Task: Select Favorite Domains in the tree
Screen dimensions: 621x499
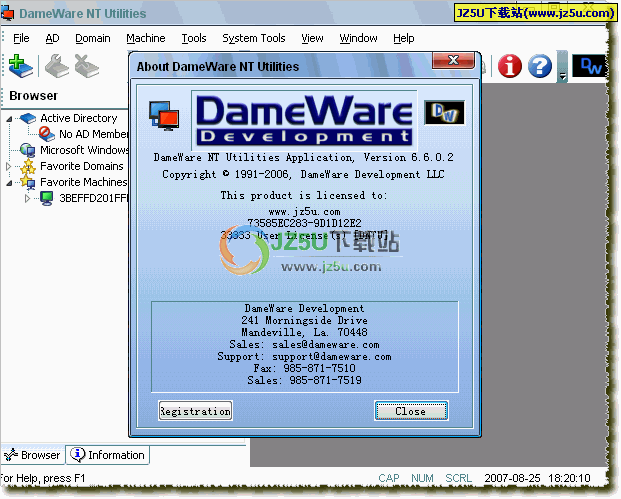Action: (82, 166)
